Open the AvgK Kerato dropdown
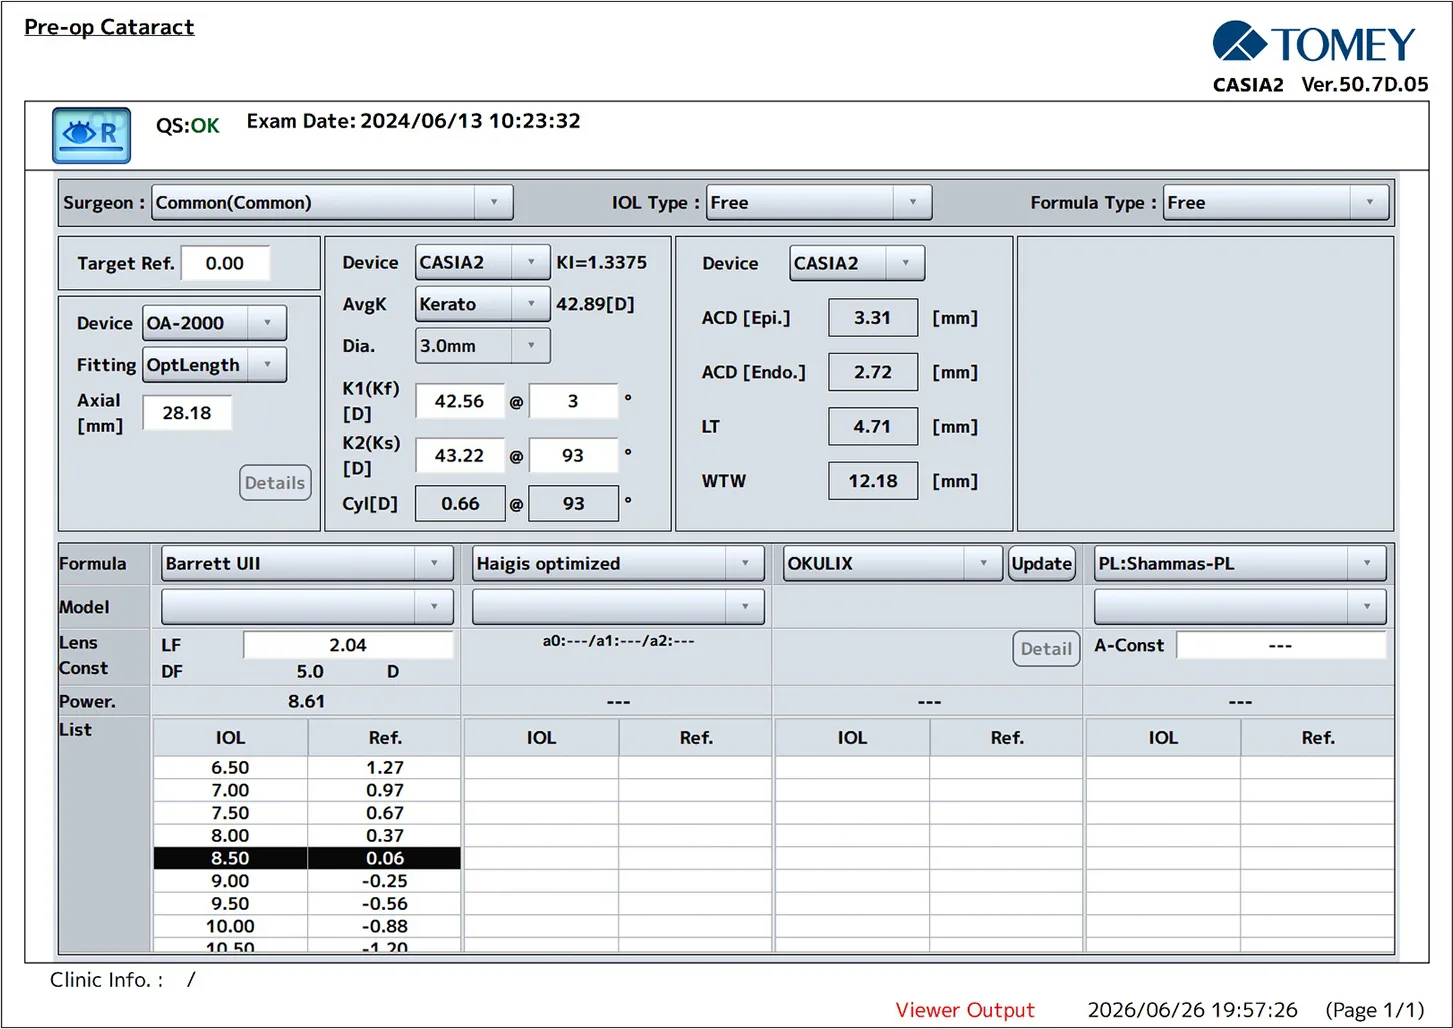This screenshot has height=1029, width=1453. click(x=483, y=304)
